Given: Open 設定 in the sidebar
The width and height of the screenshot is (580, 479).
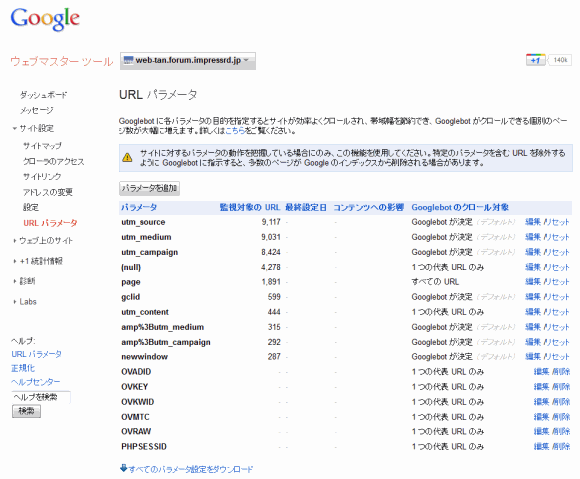Looking at the screenshot, I should coord(31,207).
